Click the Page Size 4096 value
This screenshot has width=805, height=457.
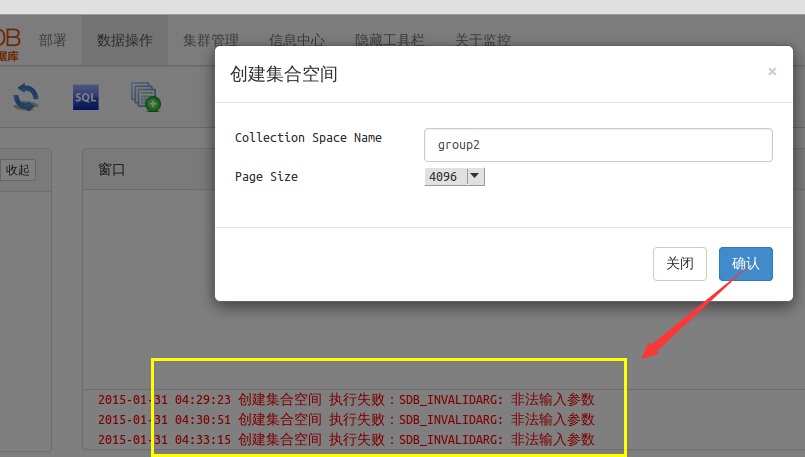(443, 176)
